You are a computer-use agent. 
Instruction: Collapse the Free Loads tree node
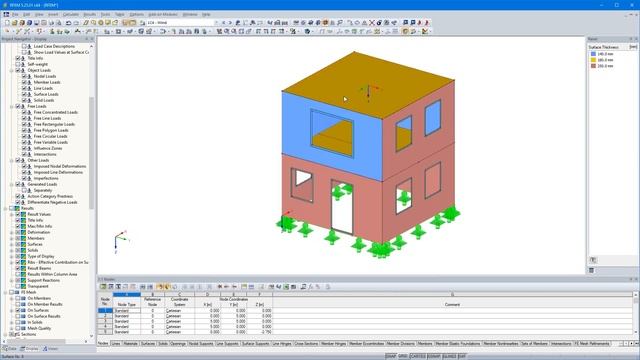click(x=12, y=107)
